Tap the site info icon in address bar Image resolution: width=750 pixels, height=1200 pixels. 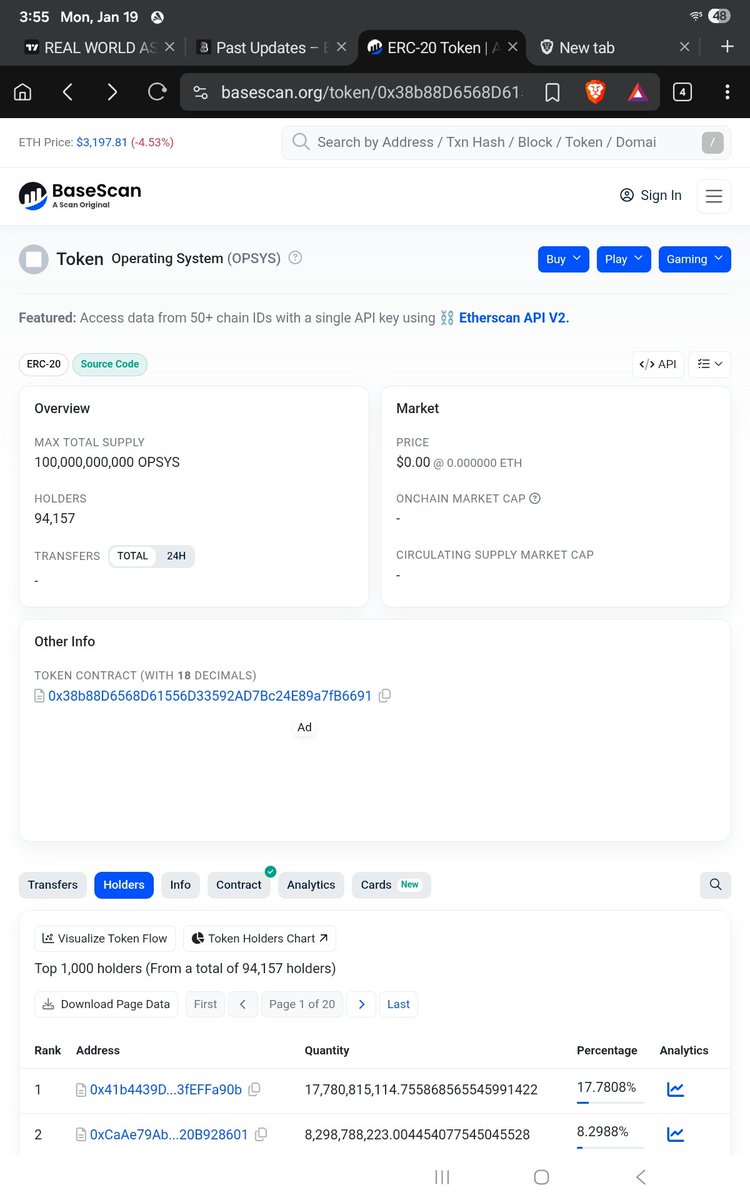(200, 92)
